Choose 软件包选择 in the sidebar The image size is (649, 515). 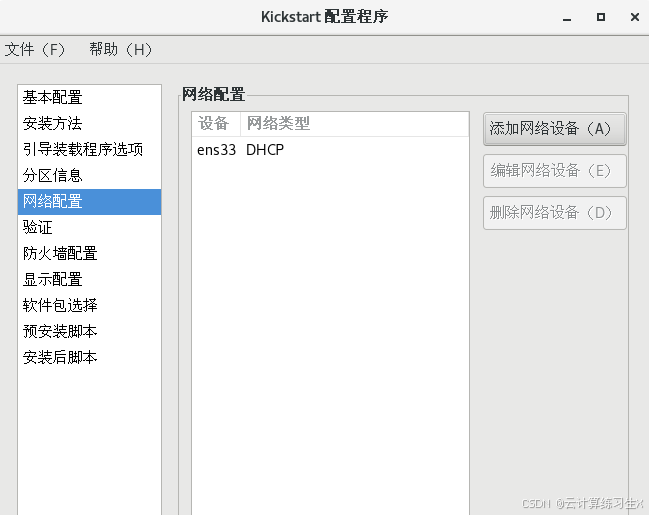89,306
